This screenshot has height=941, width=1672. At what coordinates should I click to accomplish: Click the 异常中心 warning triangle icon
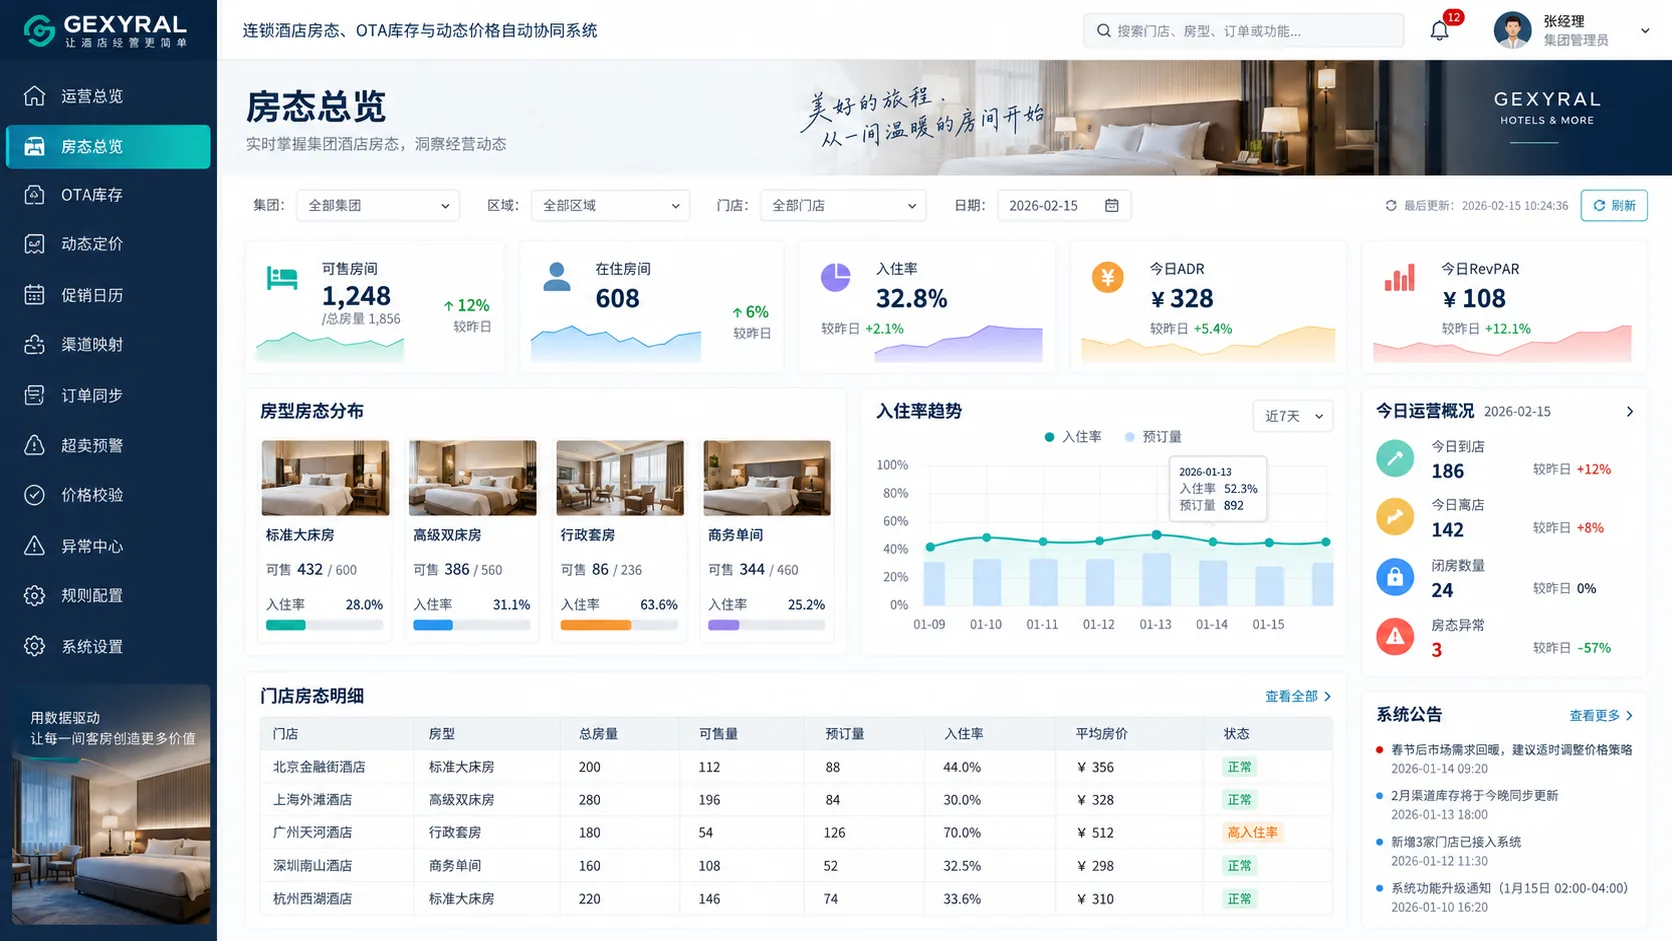34,546
